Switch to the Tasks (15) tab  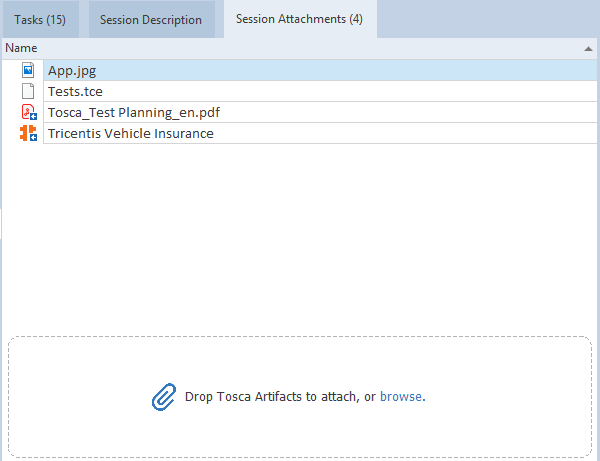coord(40,20)
